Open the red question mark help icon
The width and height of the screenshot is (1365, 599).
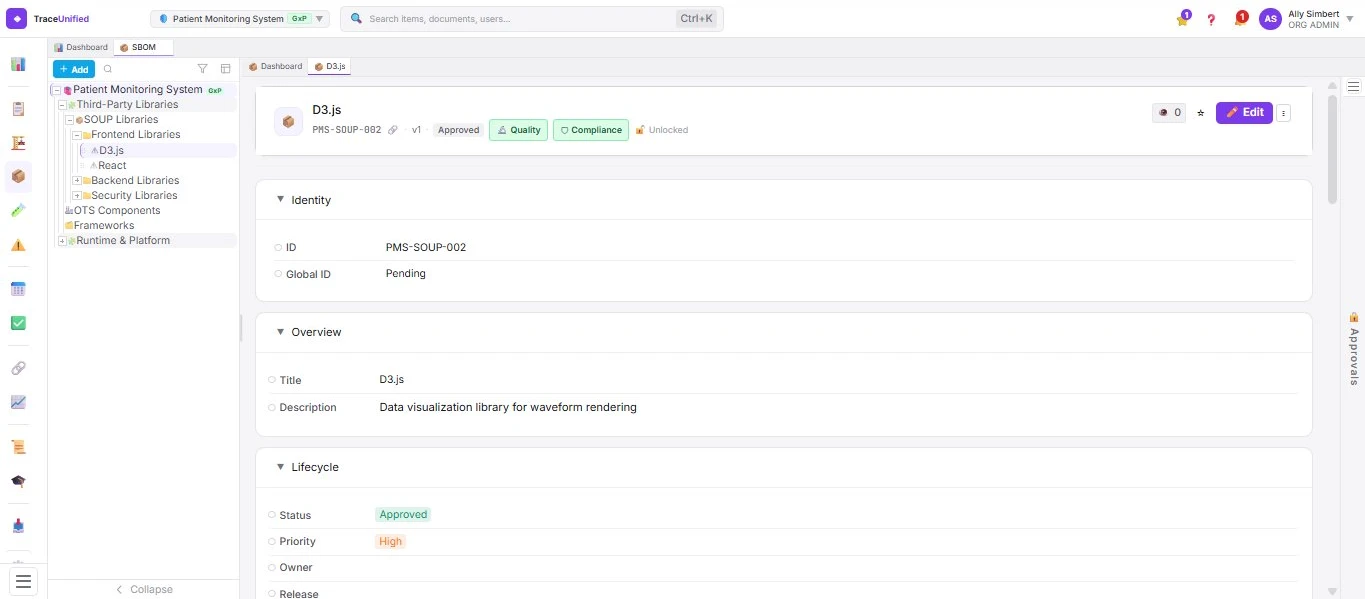click(1211, 20)
